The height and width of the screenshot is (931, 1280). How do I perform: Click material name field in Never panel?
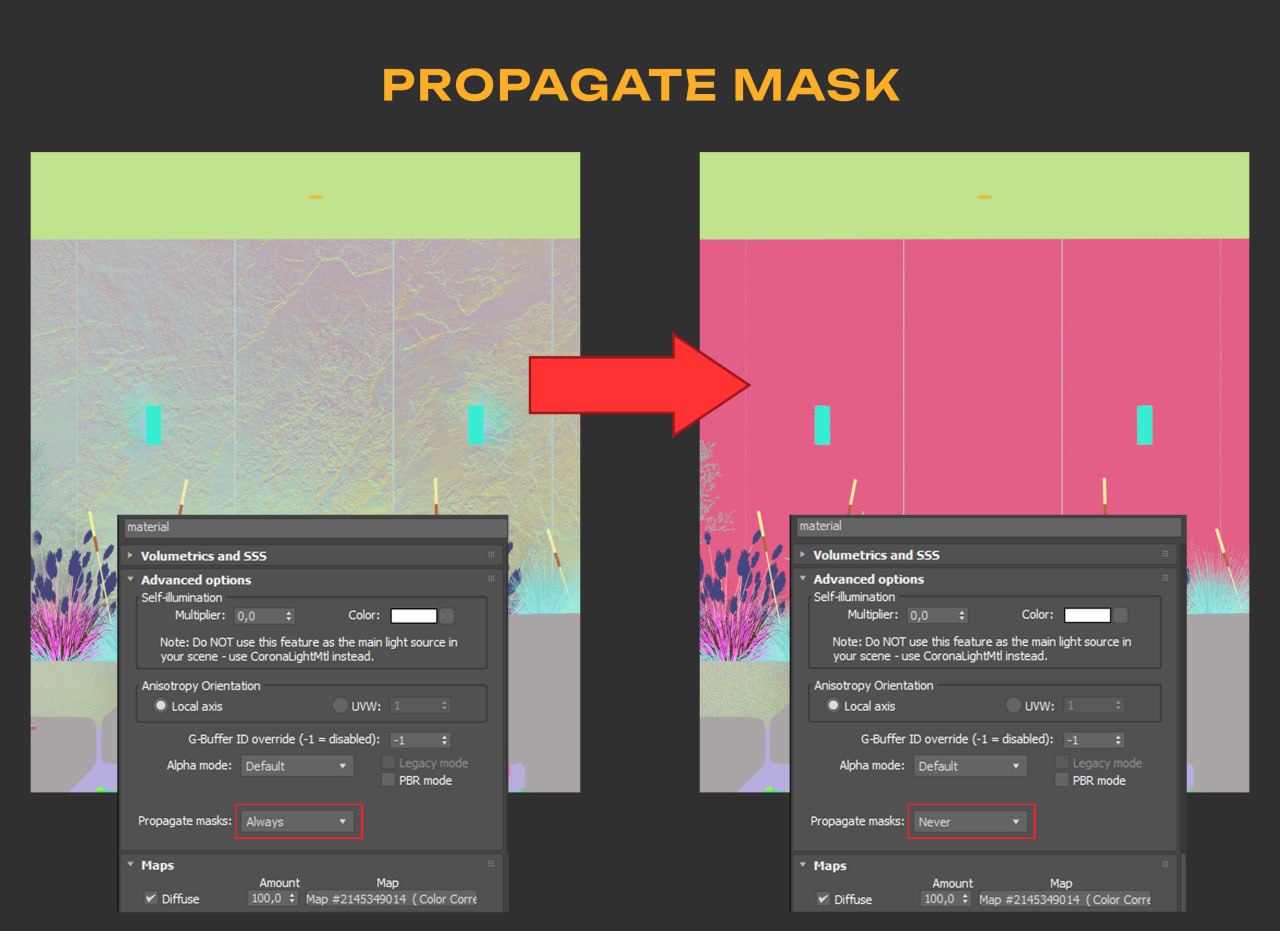[988, 526]
